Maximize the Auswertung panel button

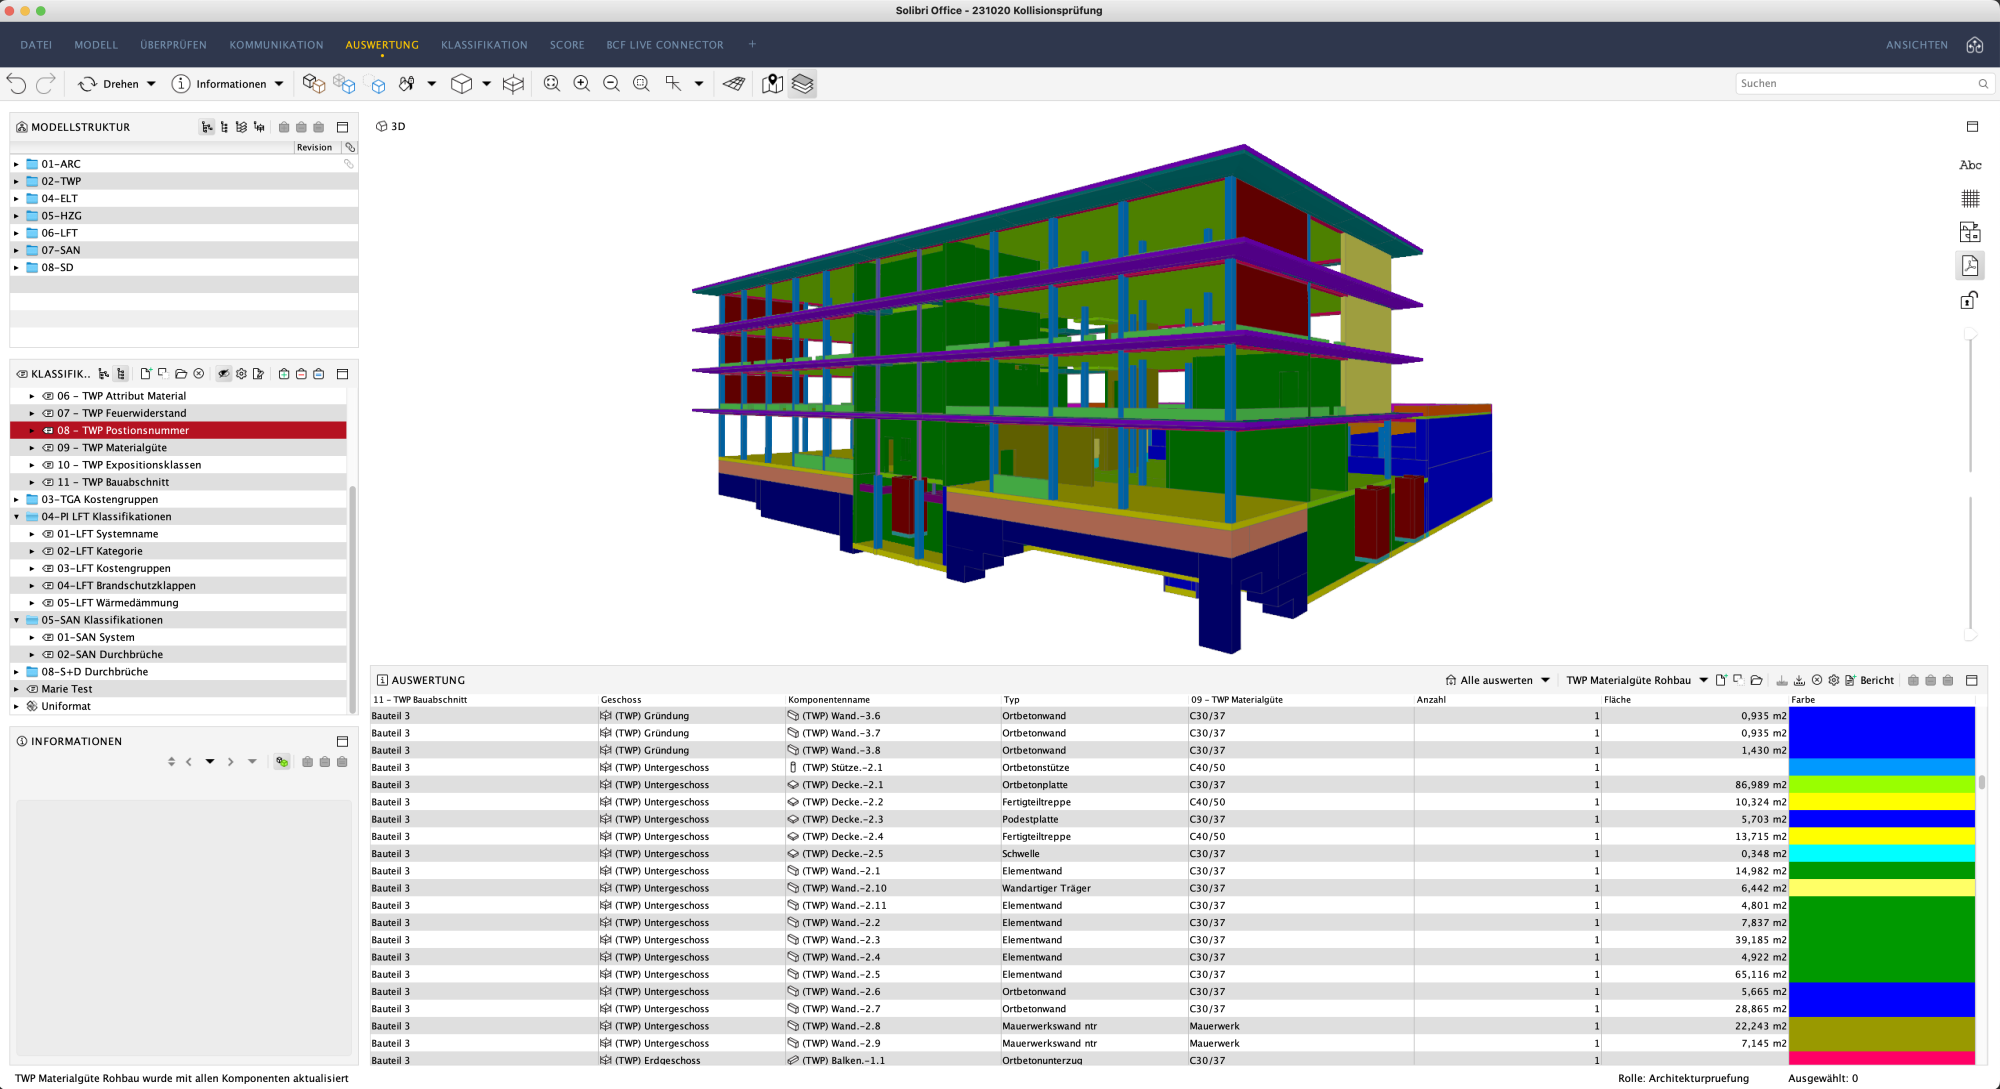click(x=1972, y=680)
